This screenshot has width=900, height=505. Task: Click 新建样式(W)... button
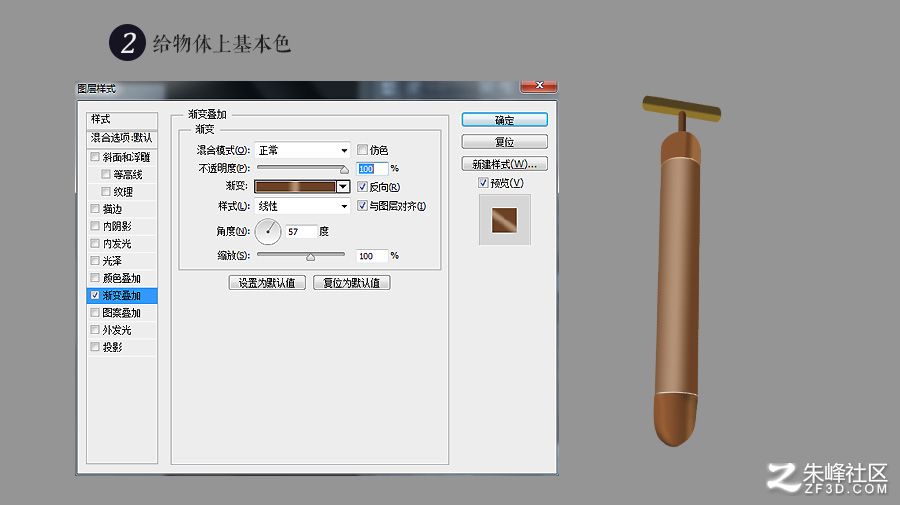[x=505, y=164]
